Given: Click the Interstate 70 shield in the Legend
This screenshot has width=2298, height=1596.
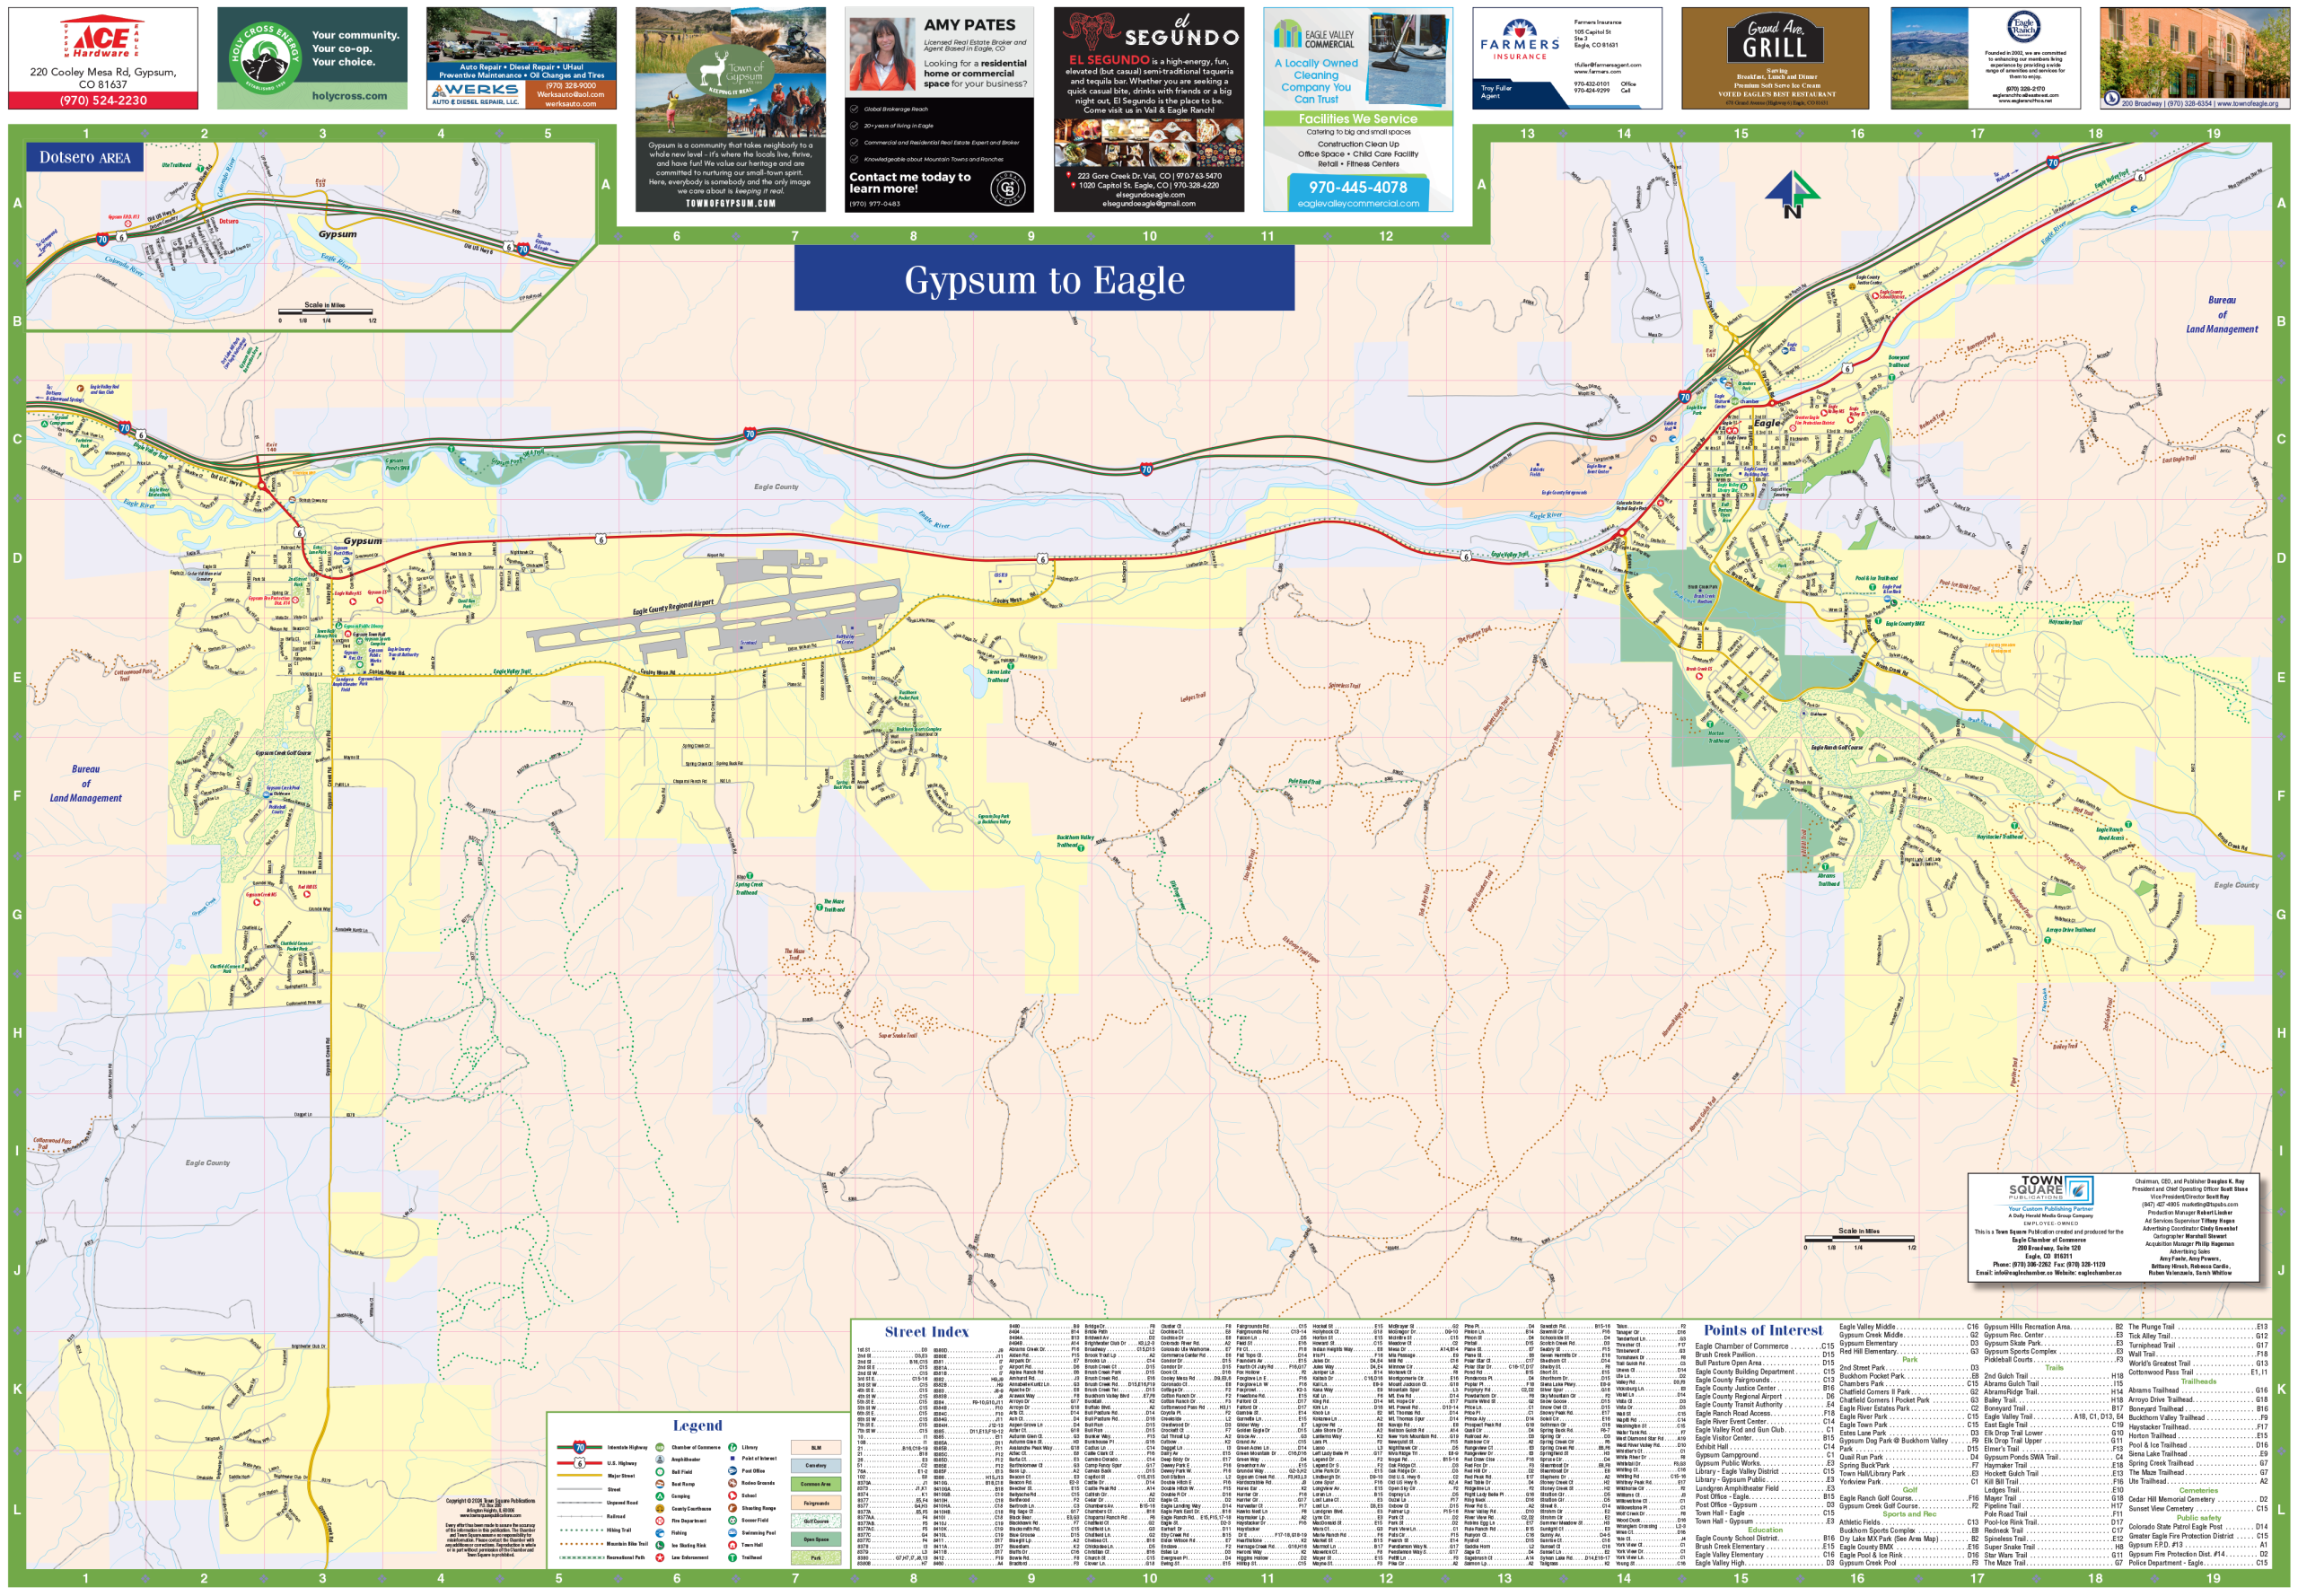Looking at the screenshot, I should point(580,1448).
